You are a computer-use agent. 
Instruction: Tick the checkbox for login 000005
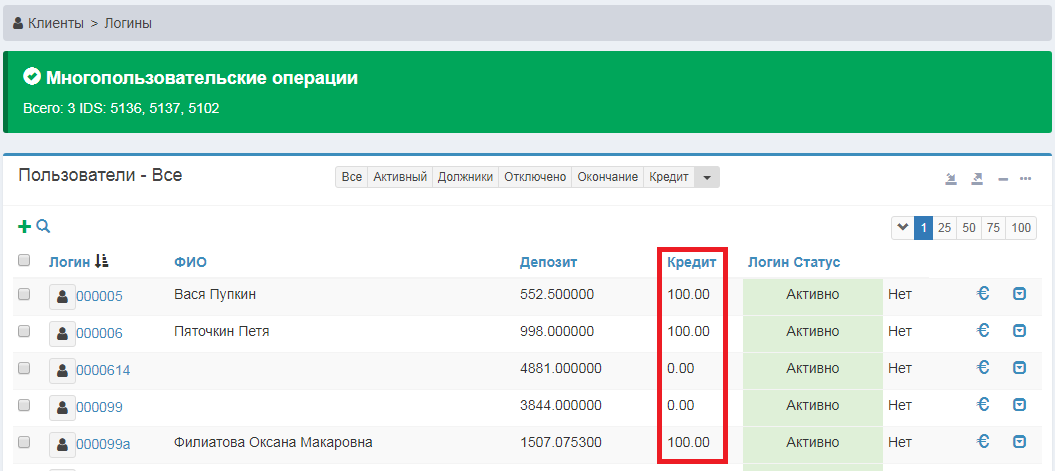click(25, 294)
